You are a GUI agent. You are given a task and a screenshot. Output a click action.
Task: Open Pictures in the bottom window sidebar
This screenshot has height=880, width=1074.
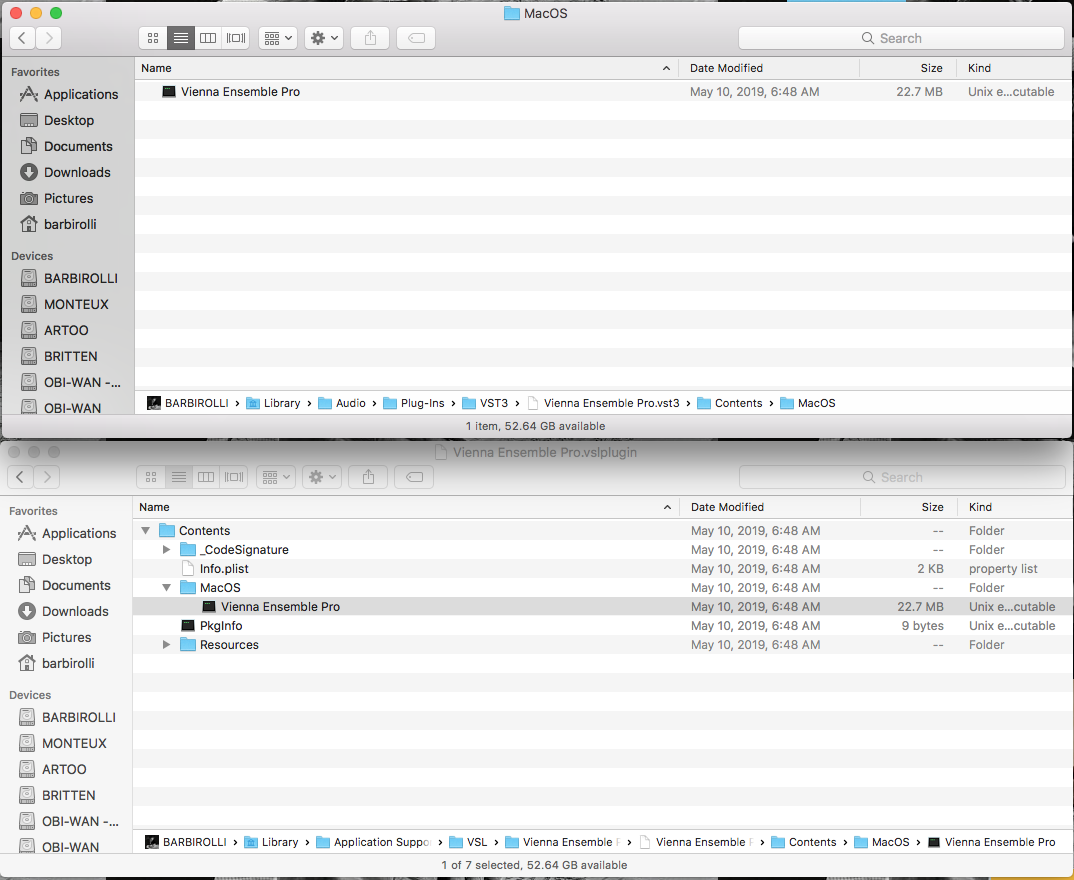[x=54, y=638]
